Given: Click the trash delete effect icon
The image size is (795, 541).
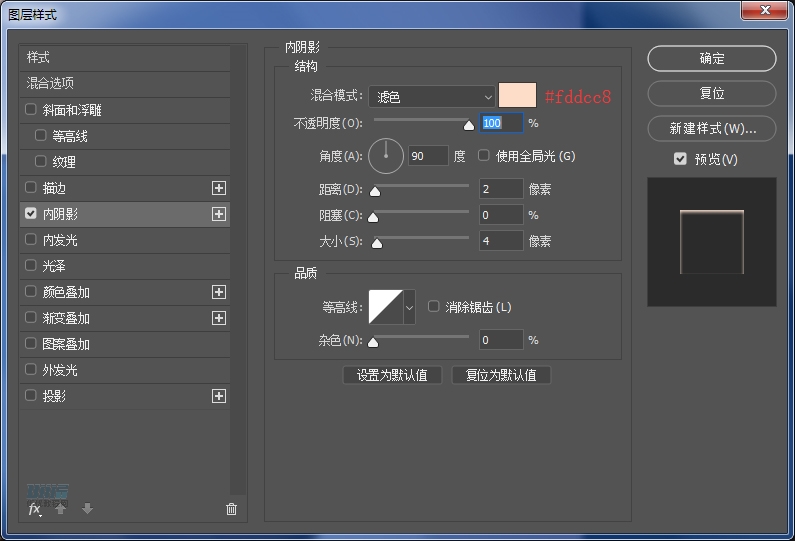Looking at the screenshot, I should pyautogui.click(x=232, y=509).
